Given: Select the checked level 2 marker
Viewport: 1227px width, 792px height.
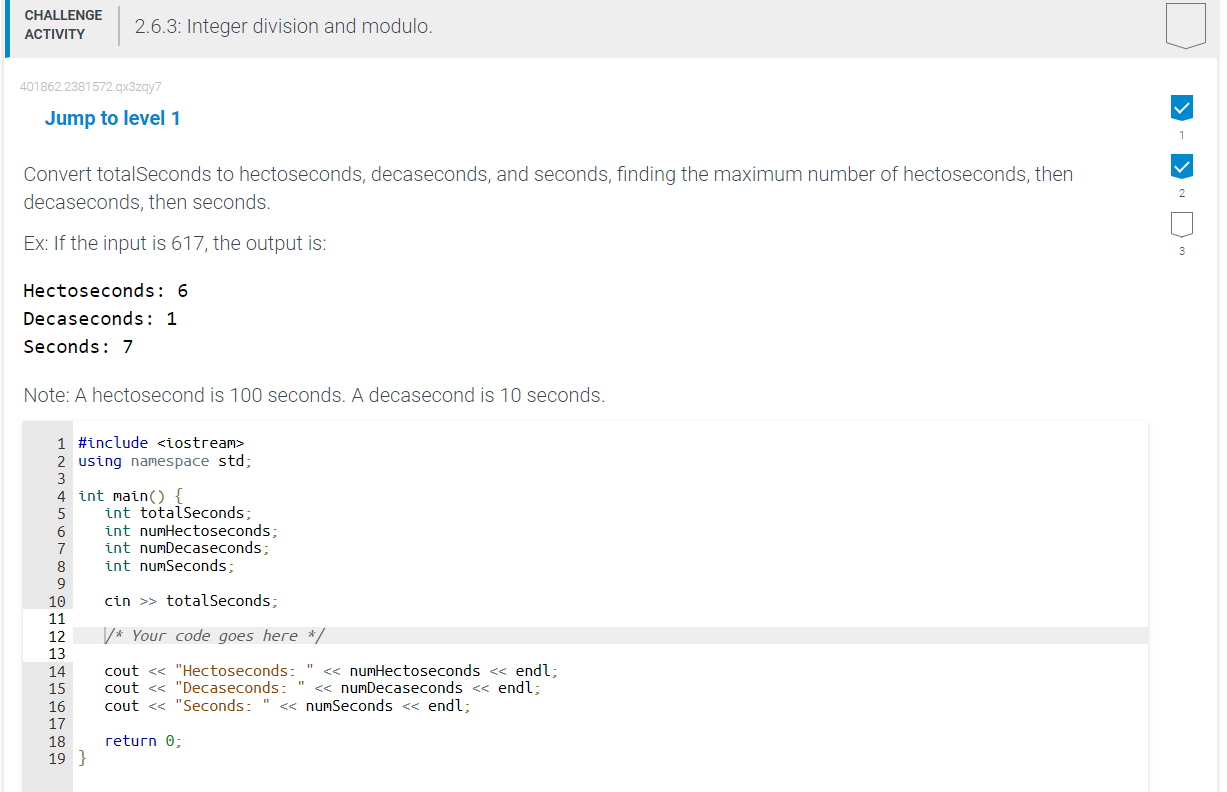Looking at the screenshot, I should point(1181,164).
